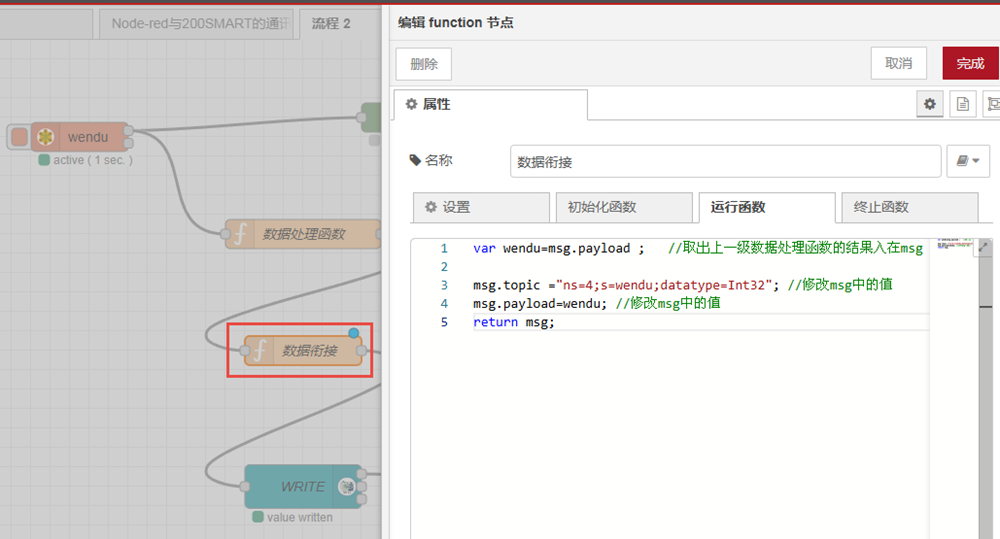Click the 数据处理函数 node function icon
1000x539 pixels.
240,234
